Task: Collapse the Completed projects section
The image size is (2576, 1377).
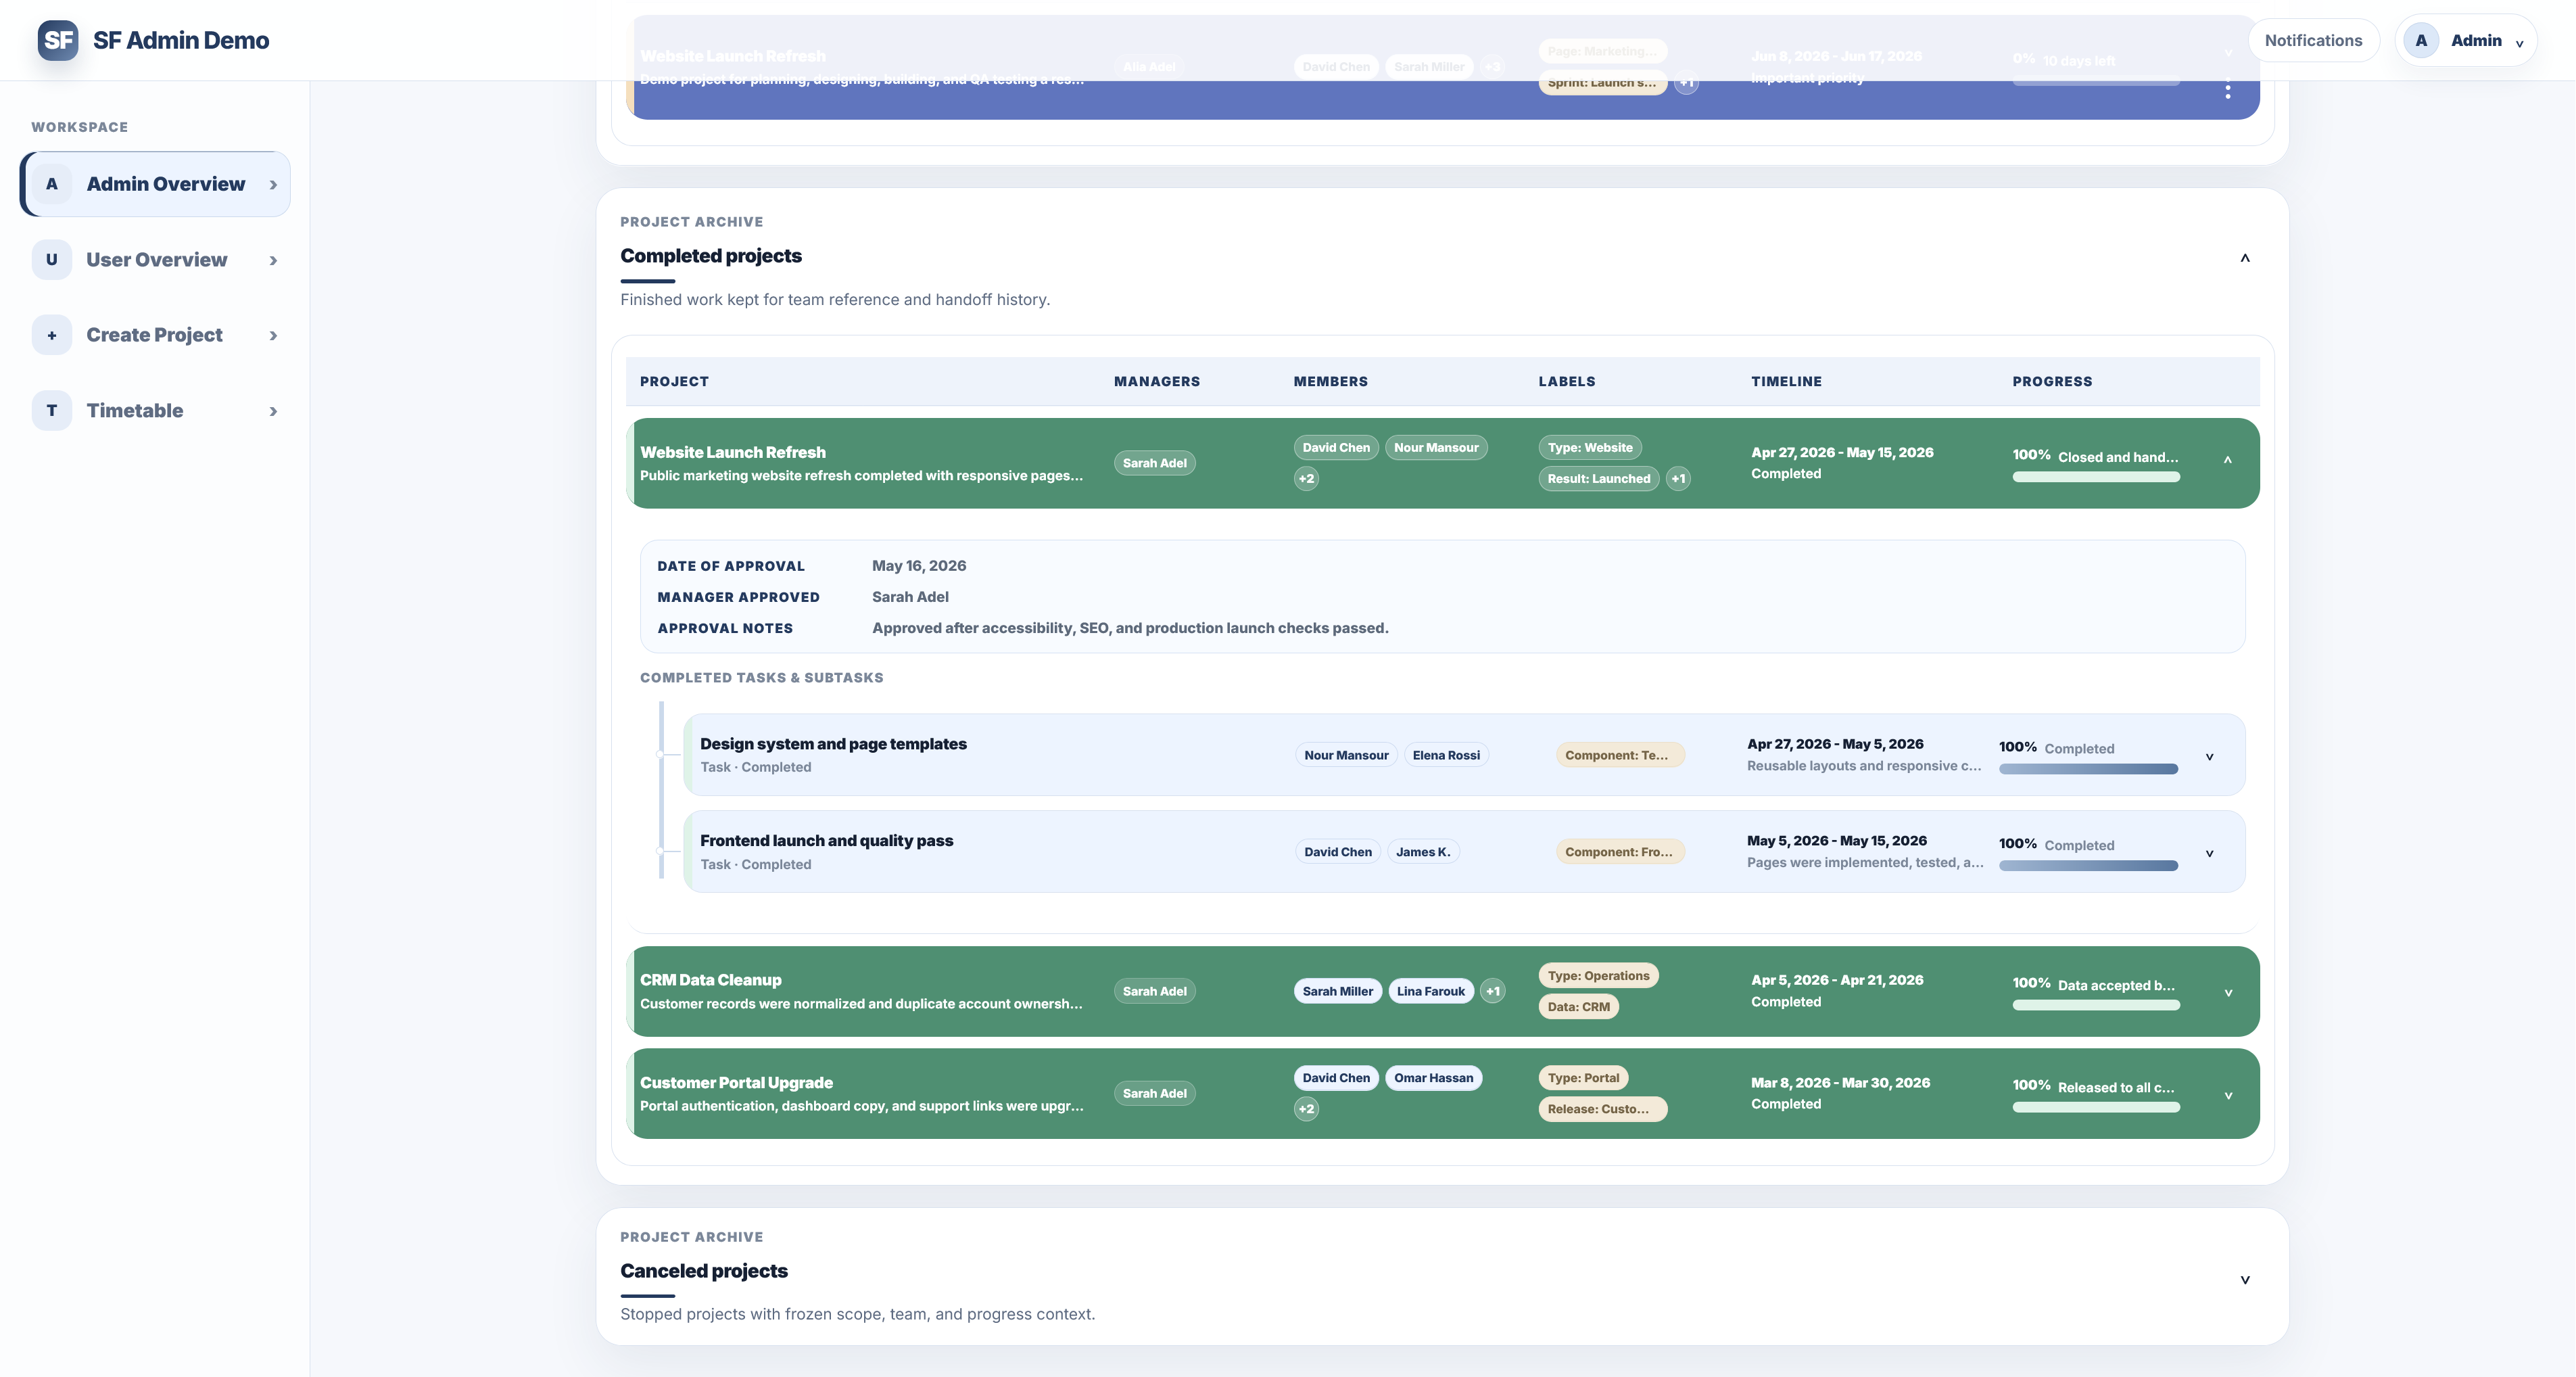Action: 2245,258
